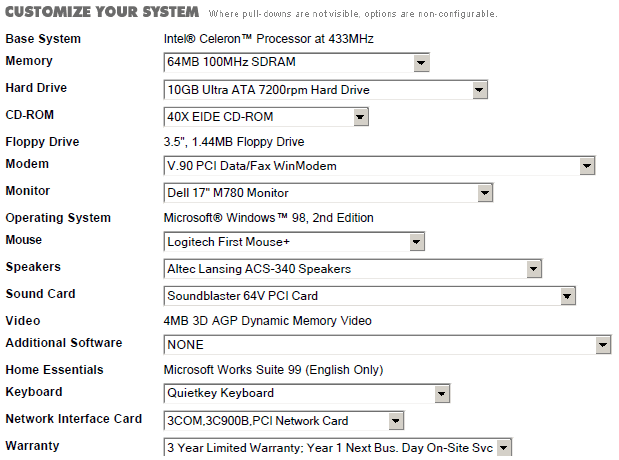Screen dimensions: 619x460
Task: Expand the Altec Lansing ACS-340 Speakers dropdown
Action: [353, 269]
